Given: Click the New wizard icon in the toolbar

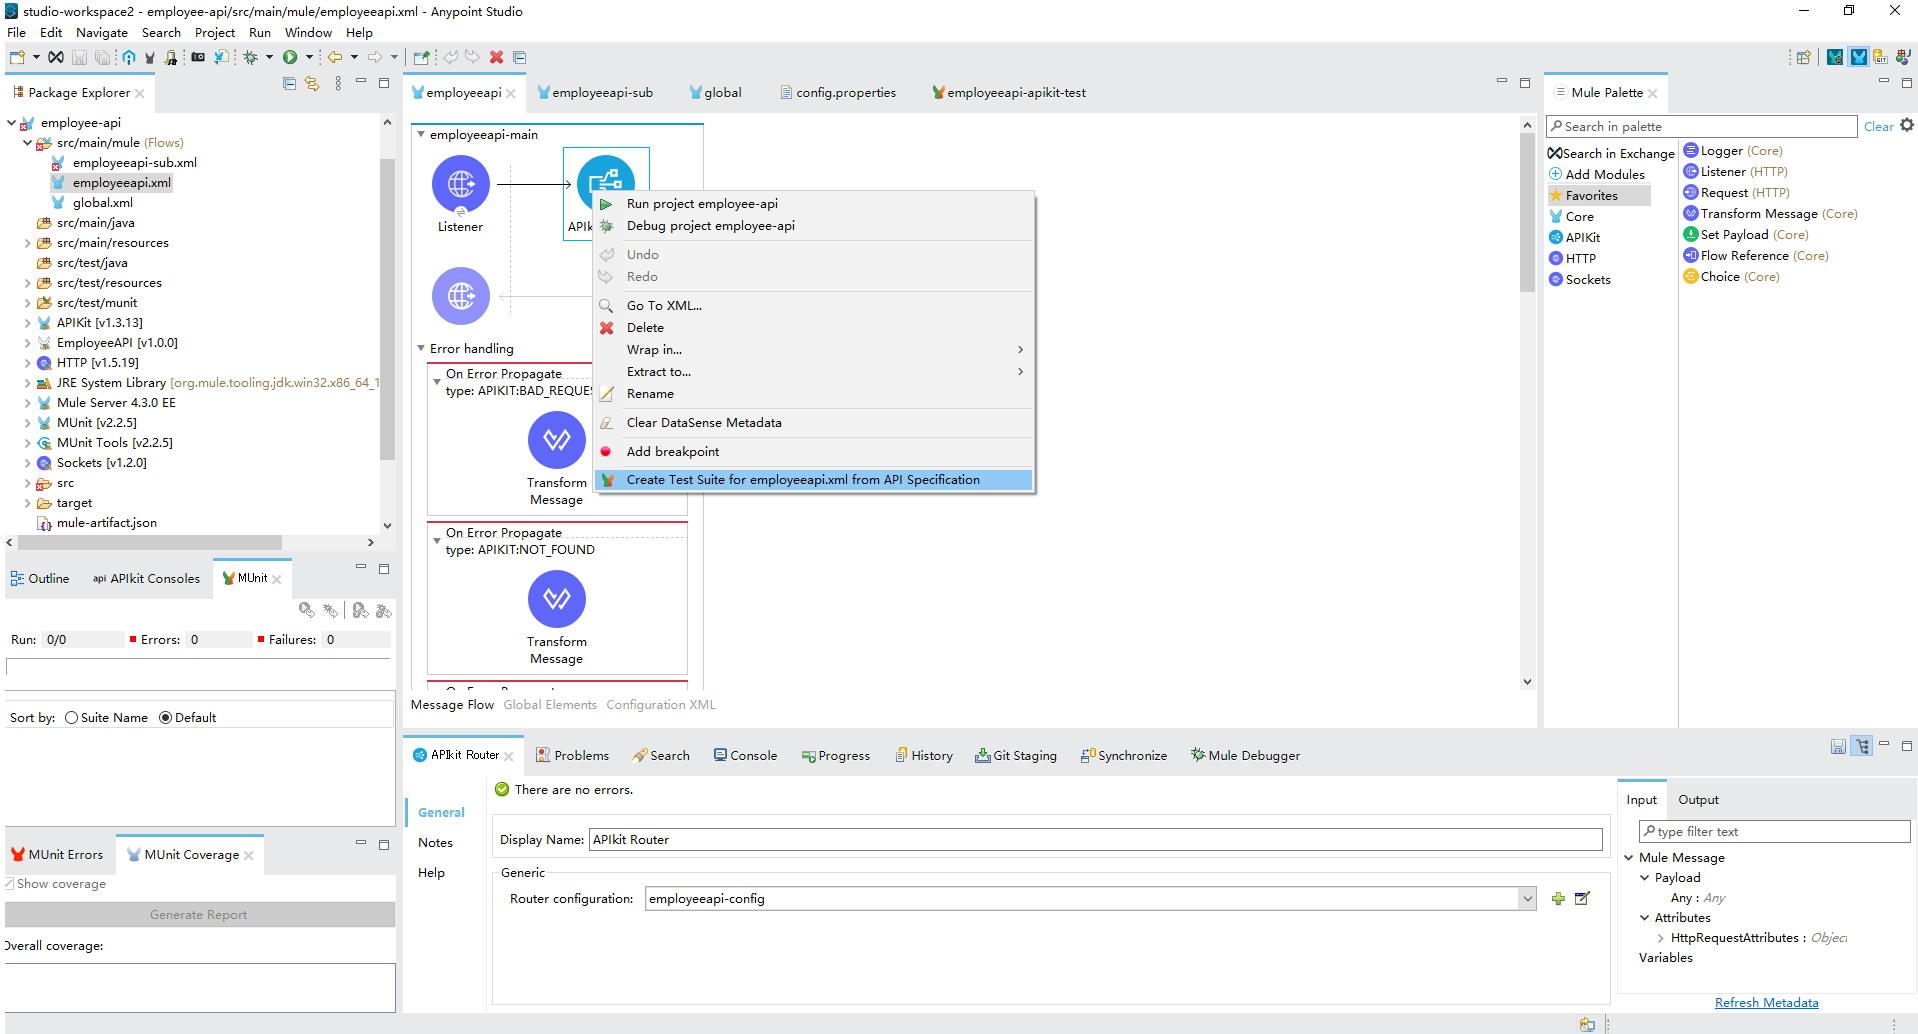Looking at the screenshot, I should pyautogui.click(x=17, y=57).
